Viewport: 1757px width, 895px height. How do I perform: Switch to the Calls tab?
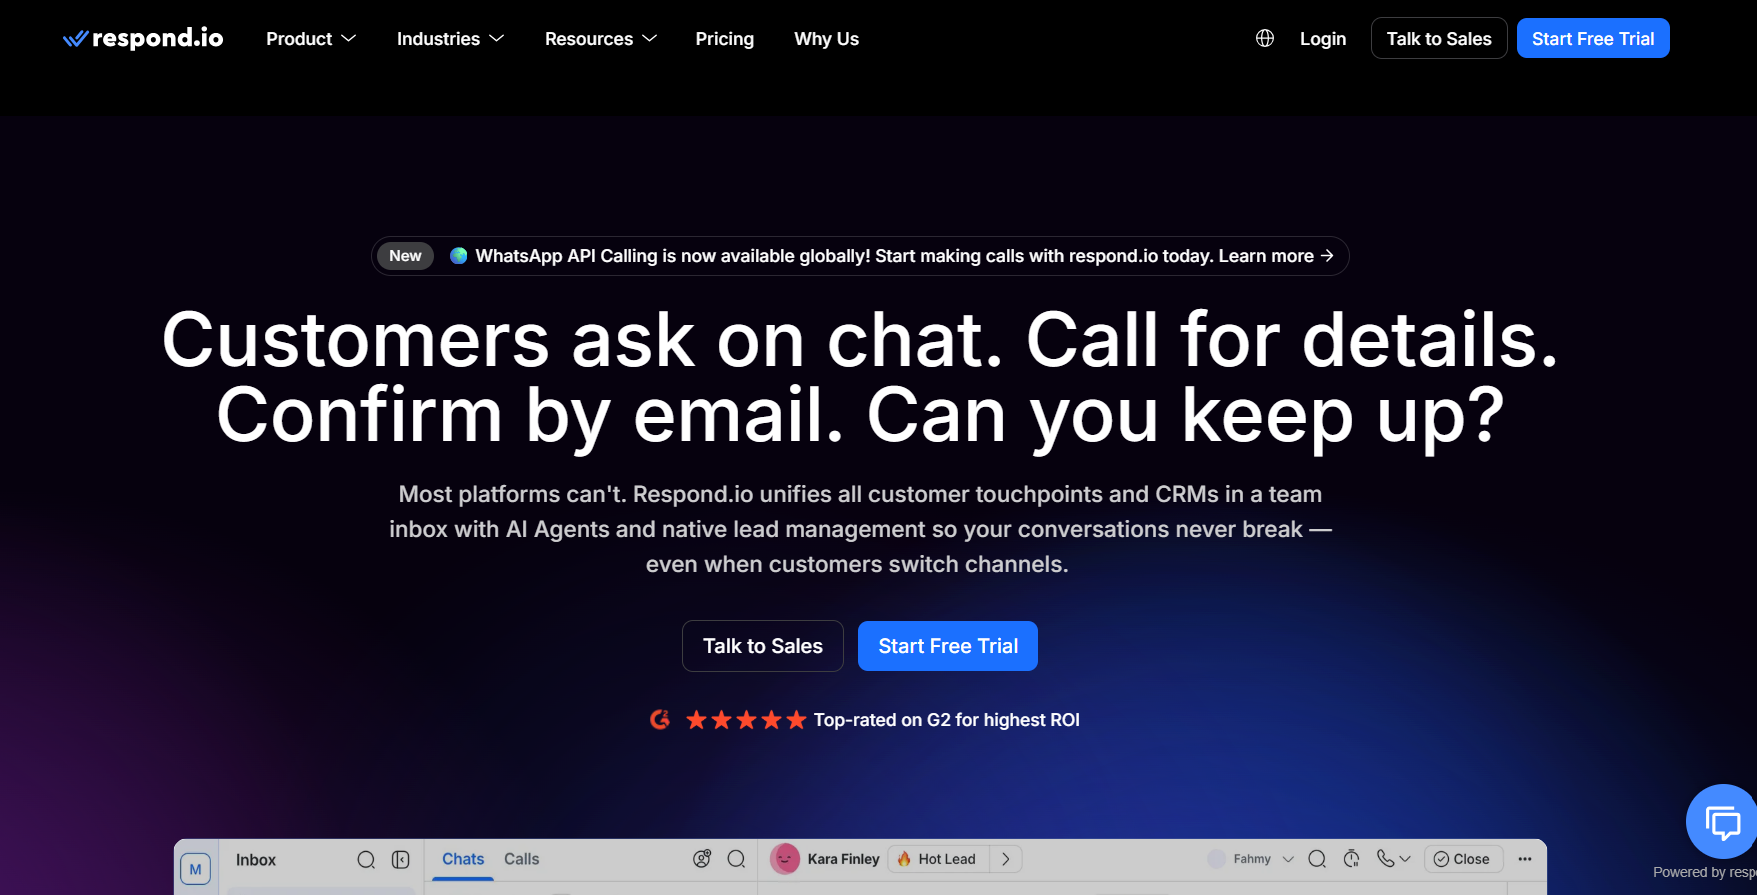click(521, 859)
